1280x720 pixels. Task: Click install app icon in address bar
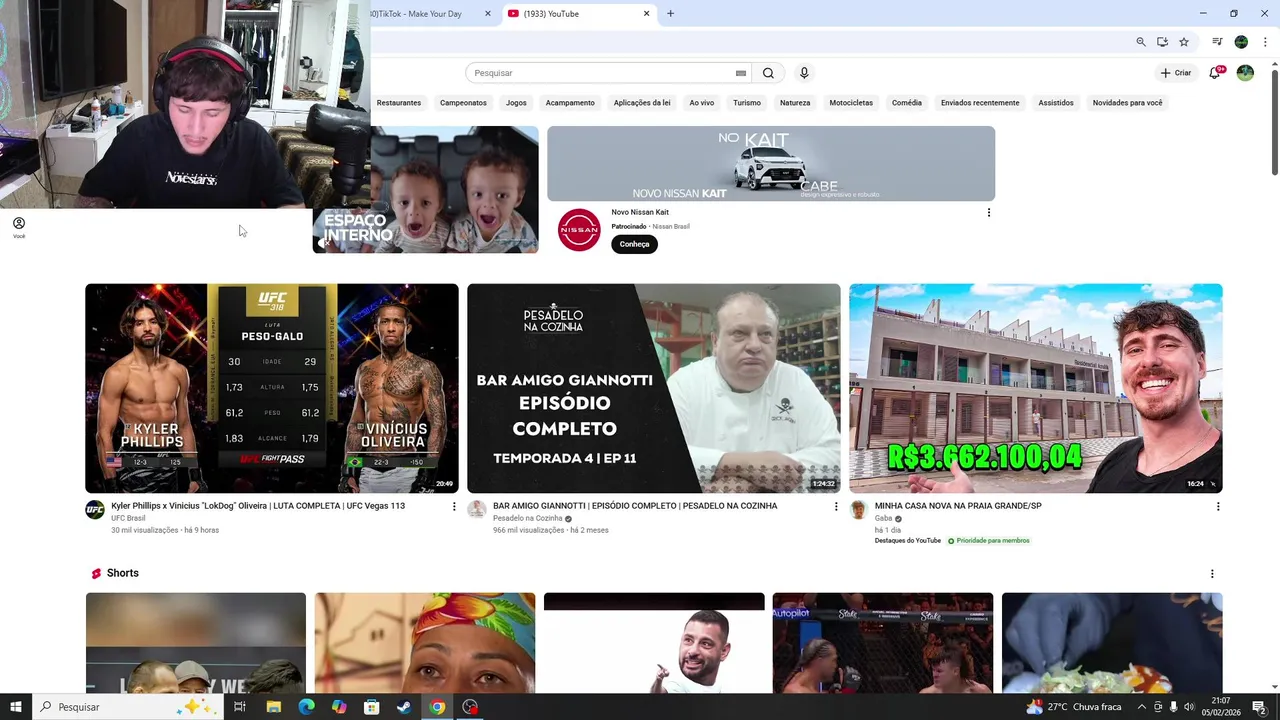(1162, 42)
